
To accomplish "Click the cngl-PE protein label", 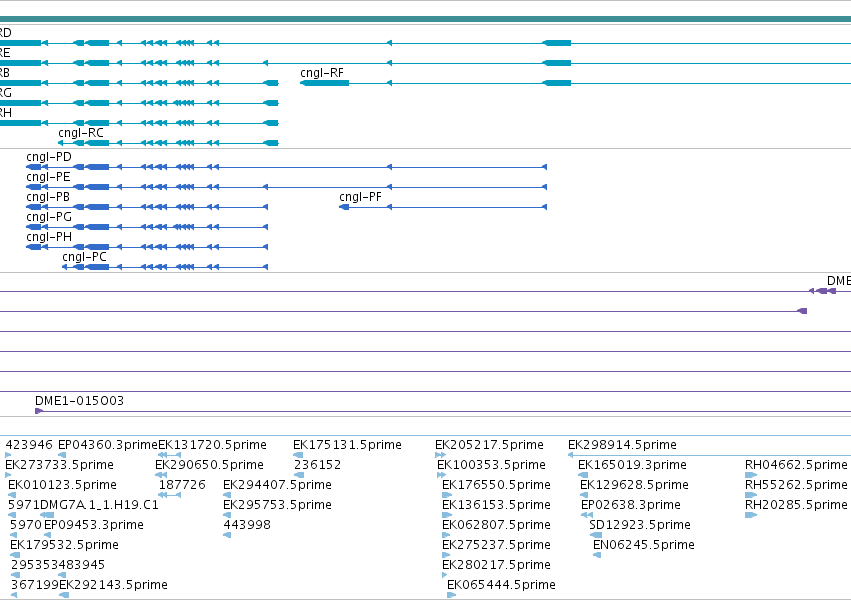I will click(48, 177).
